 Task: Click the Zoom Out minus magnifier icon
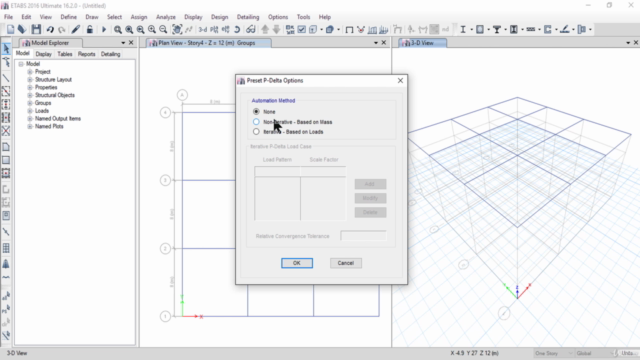point(163,29)
